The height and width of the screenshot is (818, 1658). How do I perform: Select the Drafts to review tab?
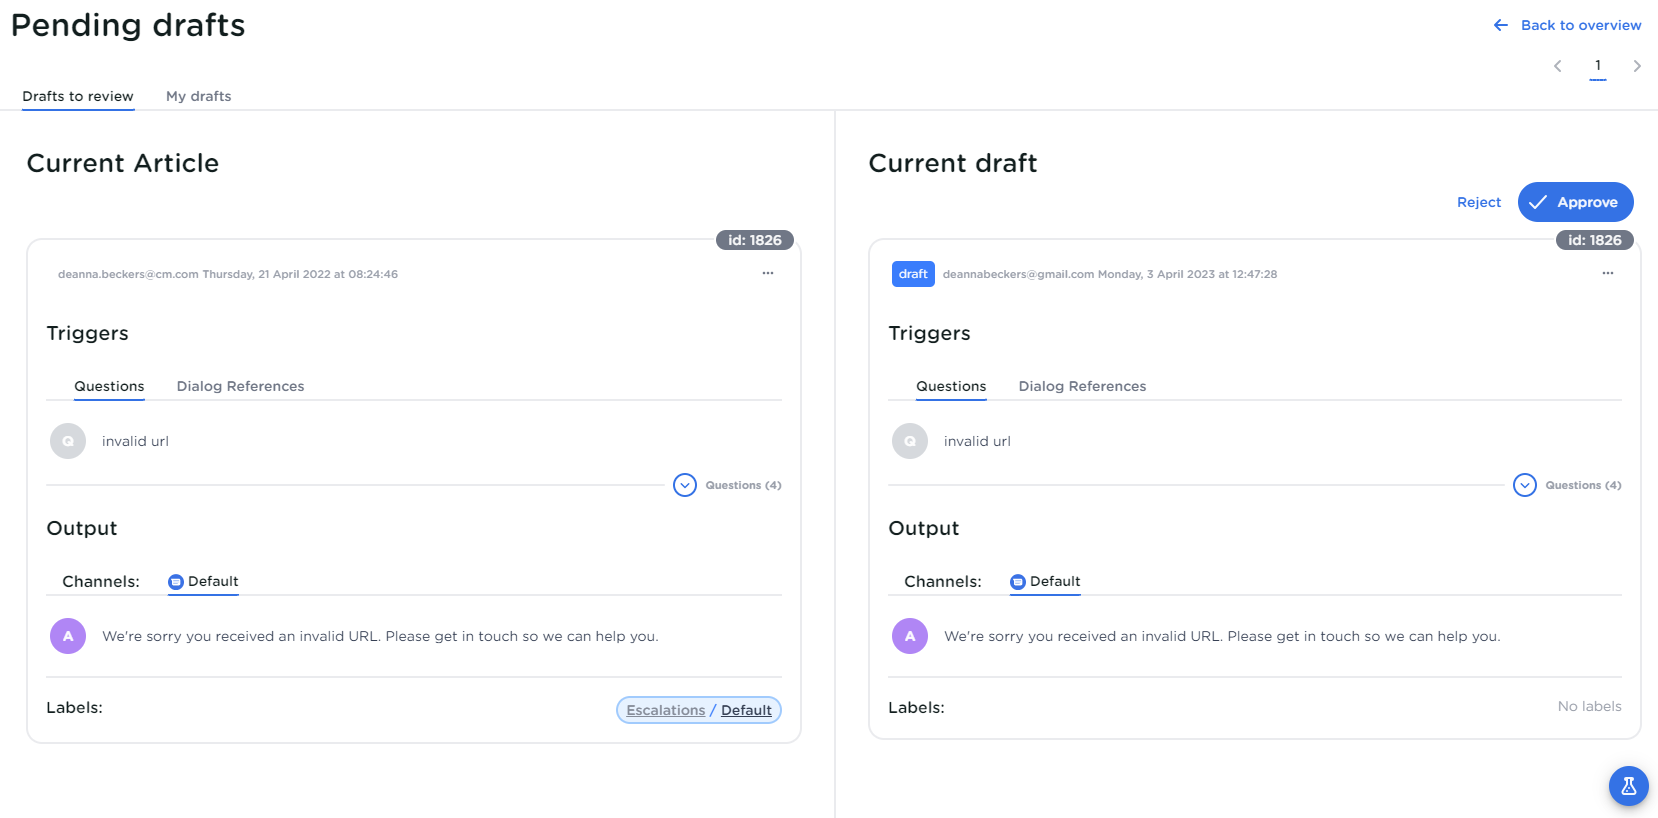tap(78, 96)
